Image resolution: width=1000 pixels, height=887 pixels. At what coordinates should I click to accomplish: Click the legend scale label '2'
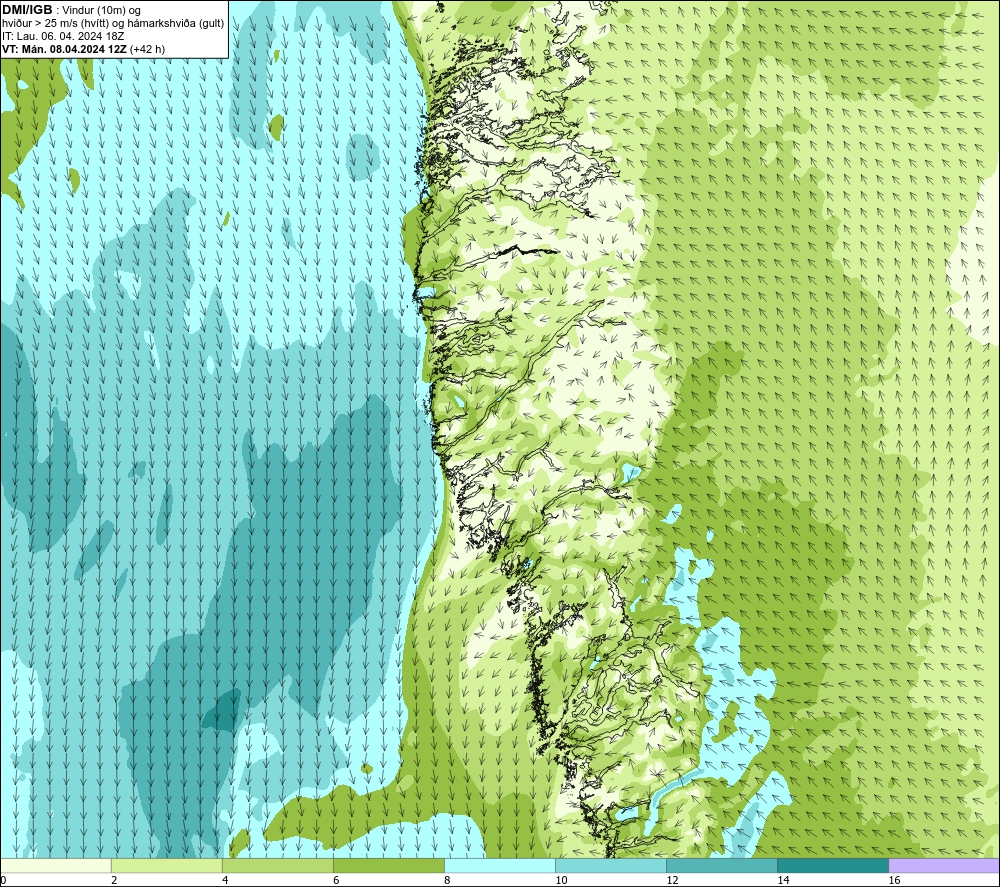coord(114,881)
